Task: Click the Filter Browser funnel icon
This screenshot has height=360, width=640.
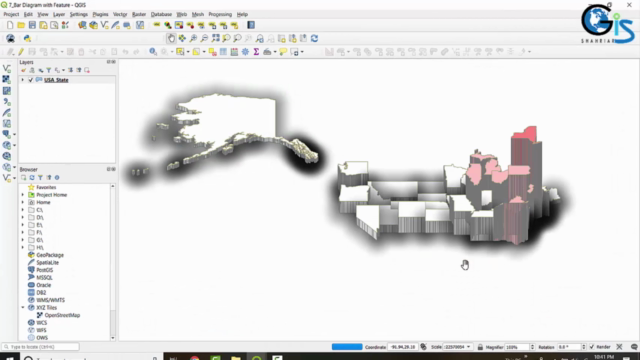Action: (x=40, y=178)
